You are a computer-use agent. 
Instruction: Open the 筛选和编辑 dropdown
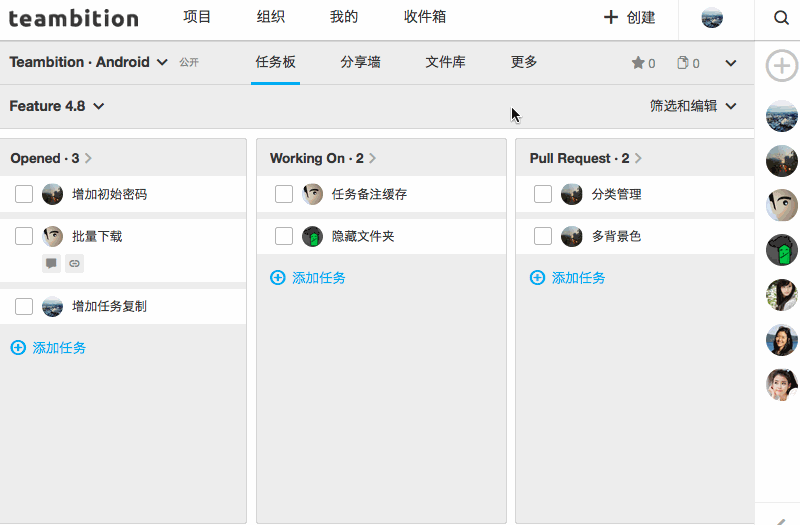point(693,106)
